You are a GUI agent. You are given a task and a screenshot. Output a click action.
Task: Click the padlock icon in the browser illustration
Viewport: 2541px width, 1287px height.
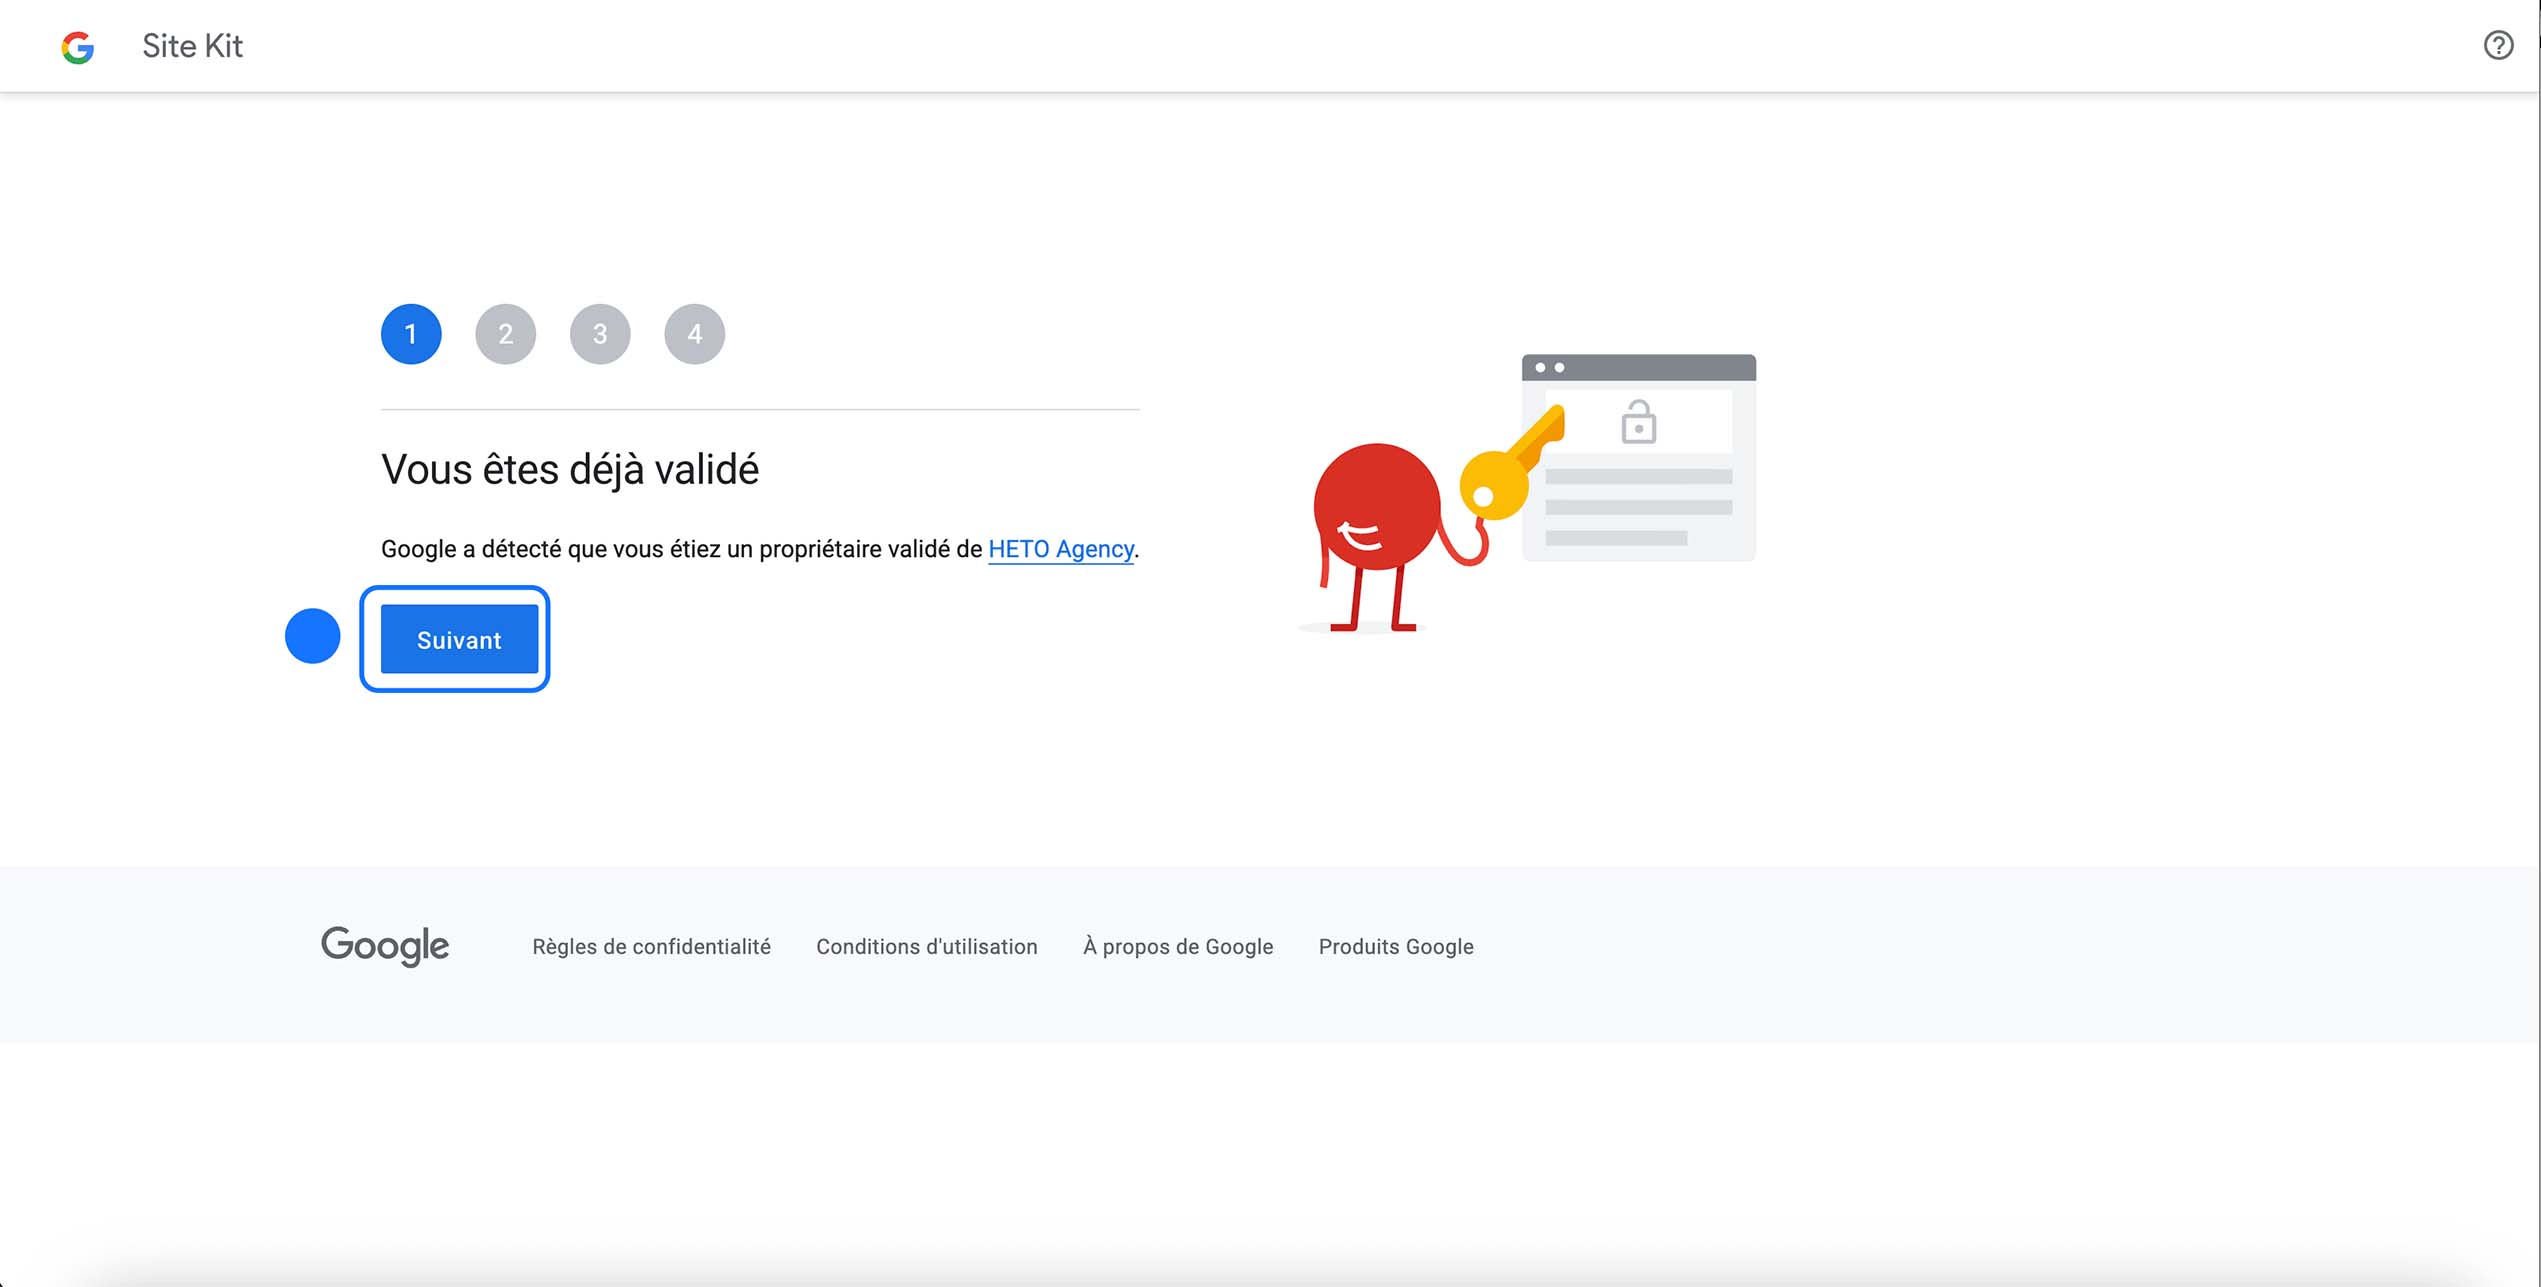coord(1638,423)
